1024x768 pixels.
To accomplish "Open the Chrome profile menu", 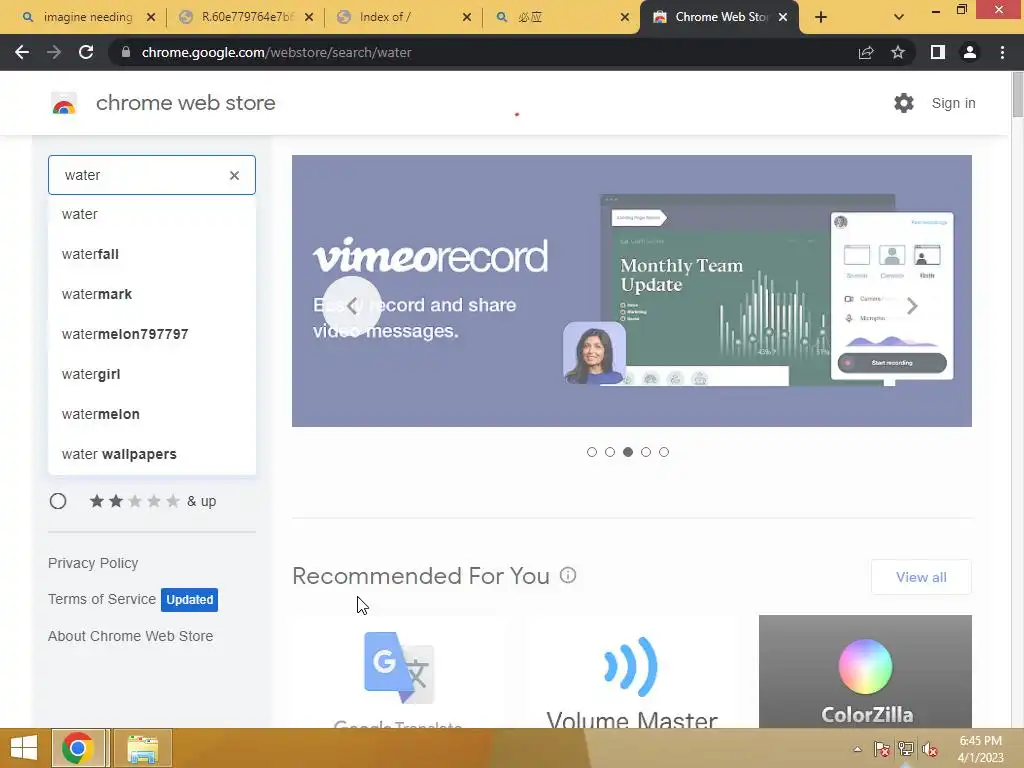I will click(x=970, y=52).
